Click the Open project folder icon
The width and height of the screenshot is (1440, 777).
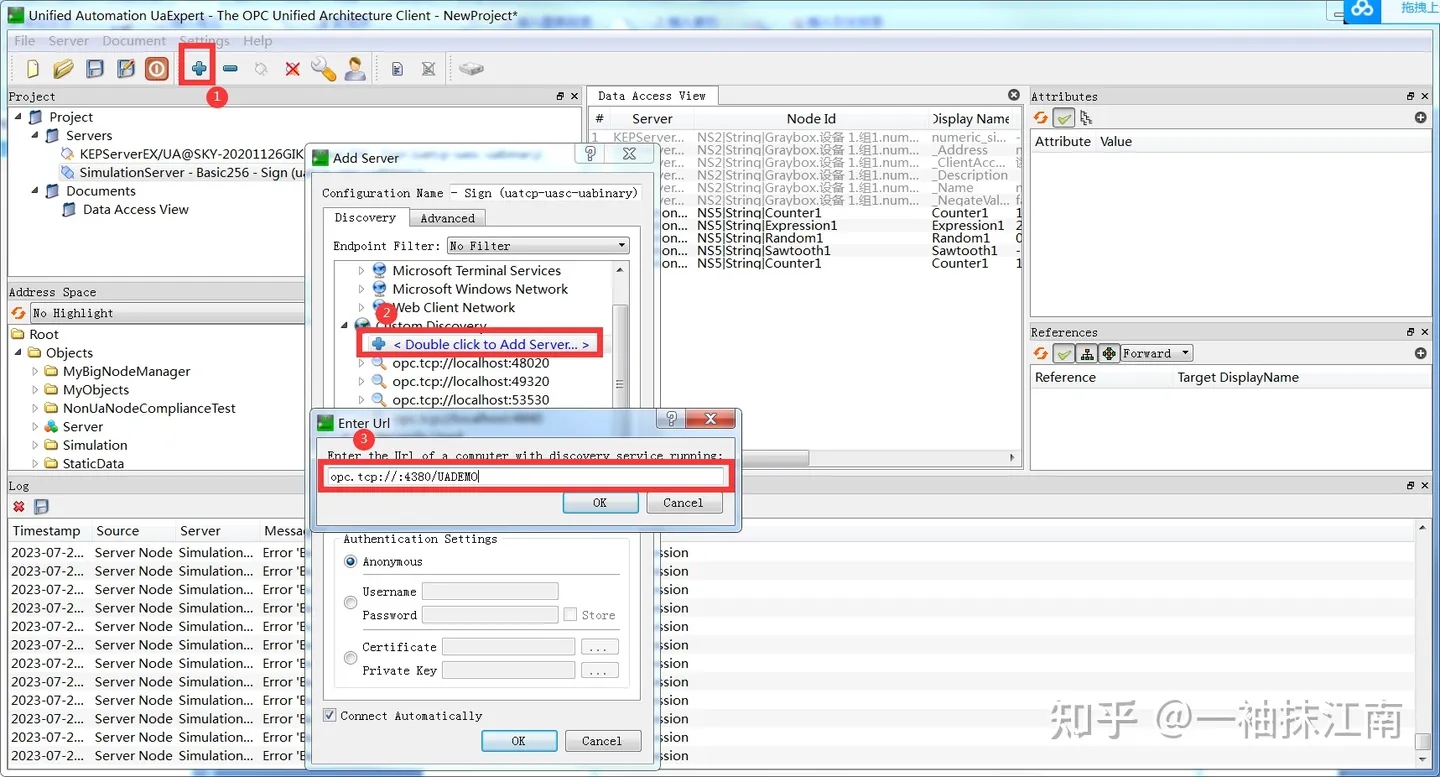(64, 69)
